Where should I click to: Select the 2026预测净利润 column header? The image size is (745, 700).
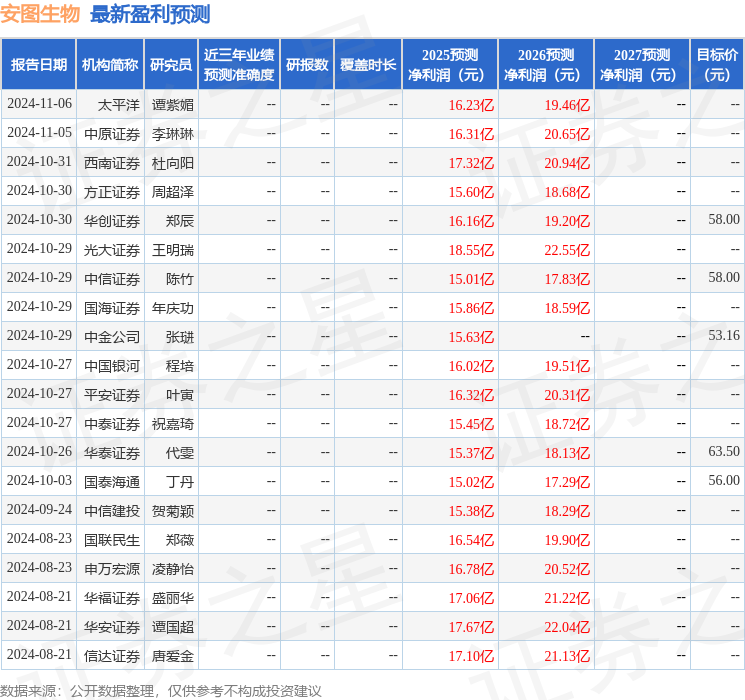(x=546, y=65)
